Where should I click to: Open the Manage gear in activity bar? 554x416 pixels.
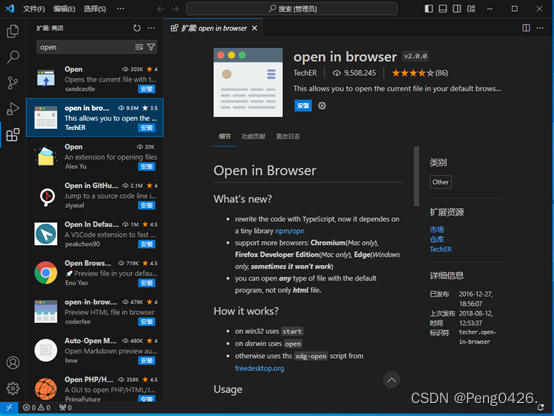point(13,388)
